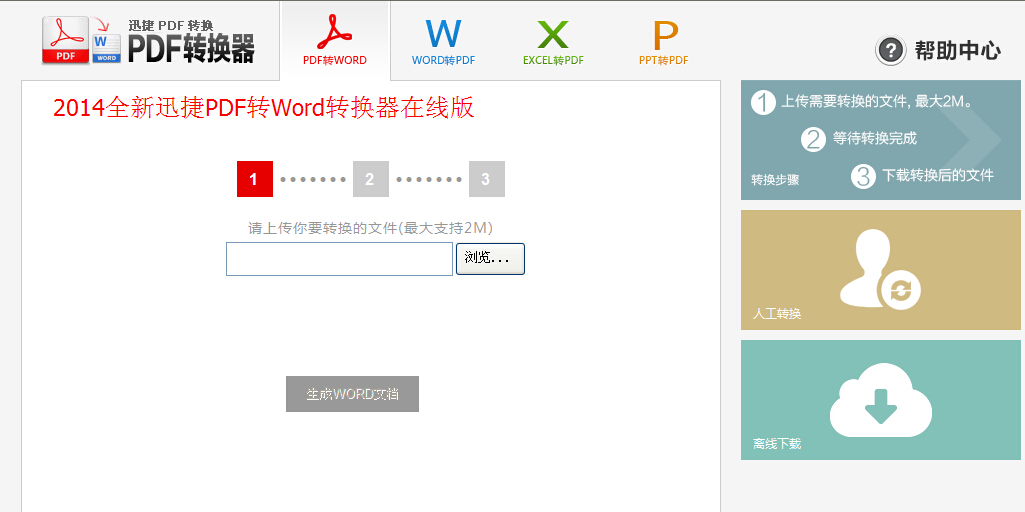
Task: Open 帮助中心 help center link
Action: [x=958, y=50]
